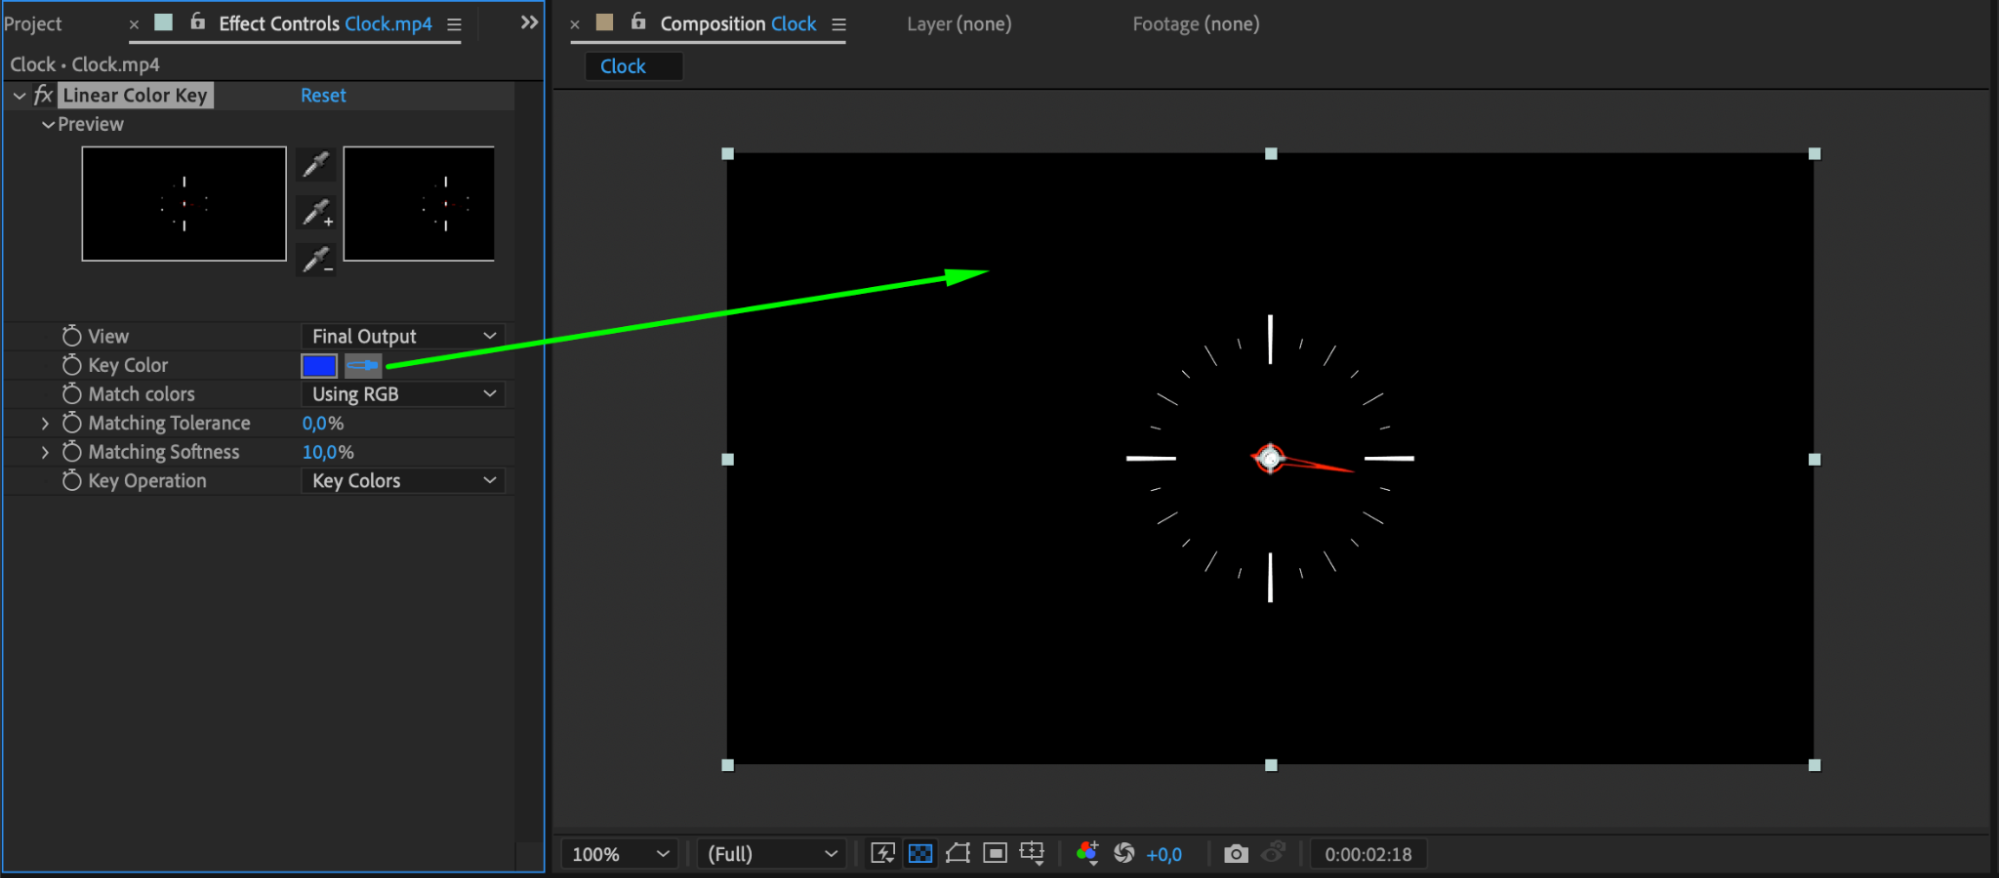Open the Footage (none) tab

pos(1195,24)
